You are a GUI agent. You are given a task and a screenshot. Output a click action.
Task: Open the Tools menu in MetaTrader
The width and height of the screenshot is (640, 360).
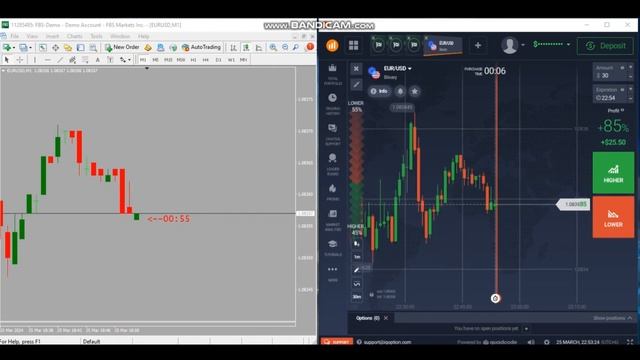(96, 36)
